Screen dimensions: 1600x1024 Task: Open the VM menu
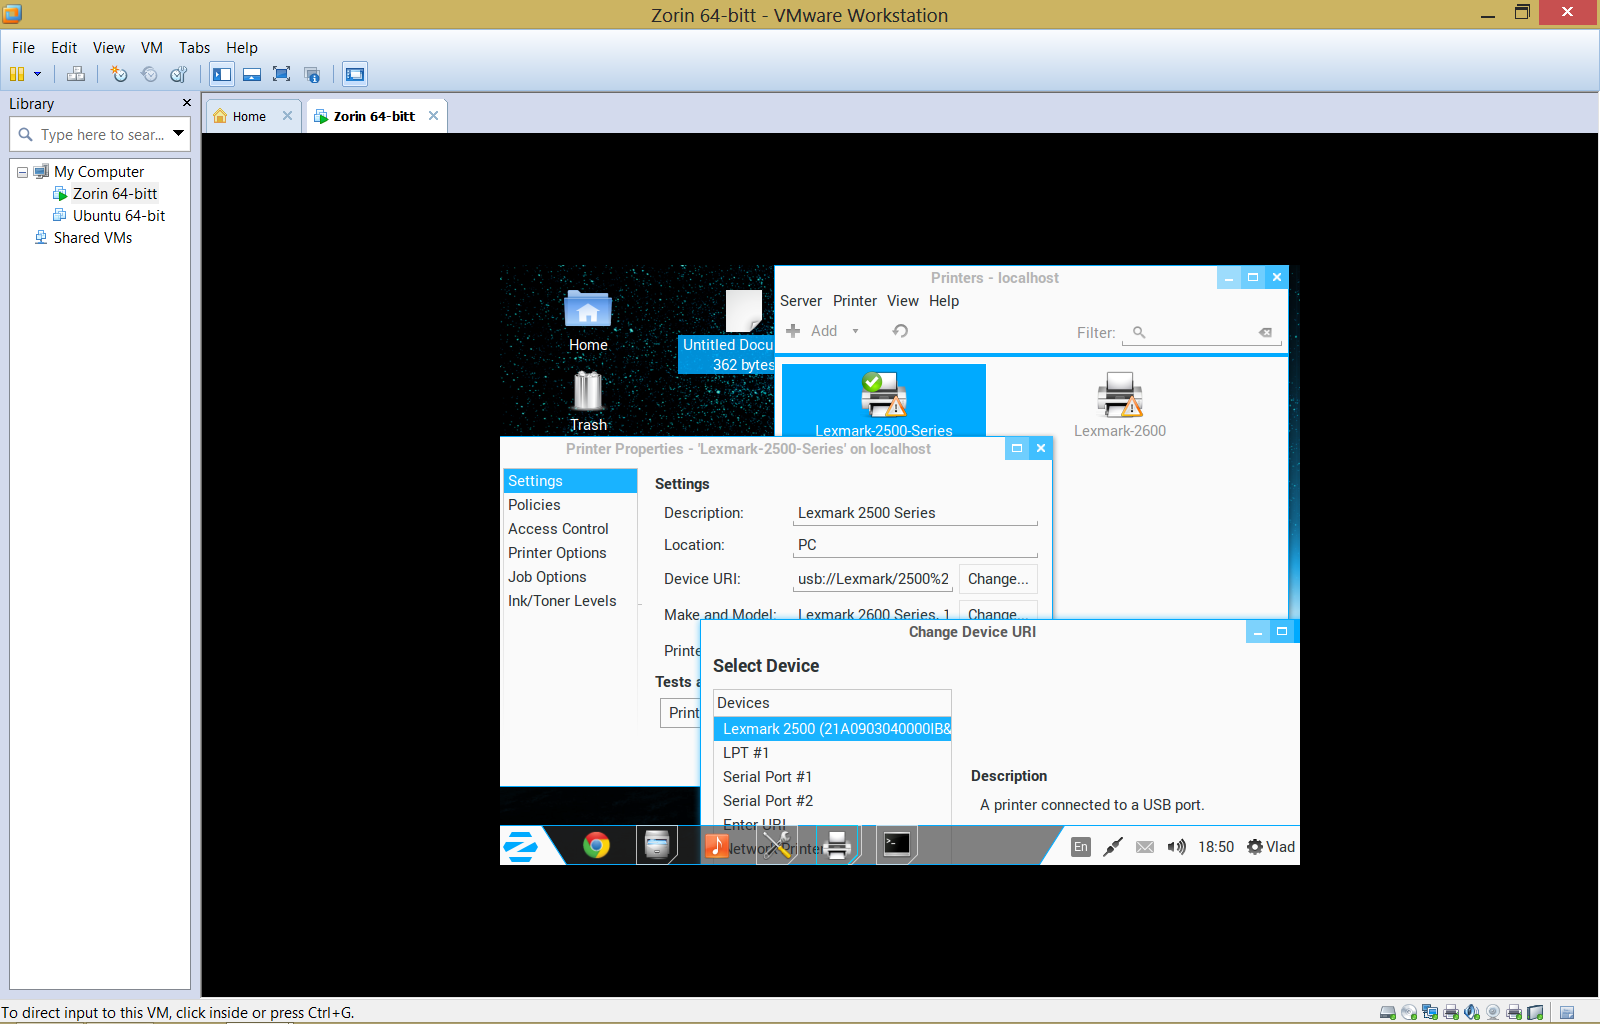tap(151, 48)
